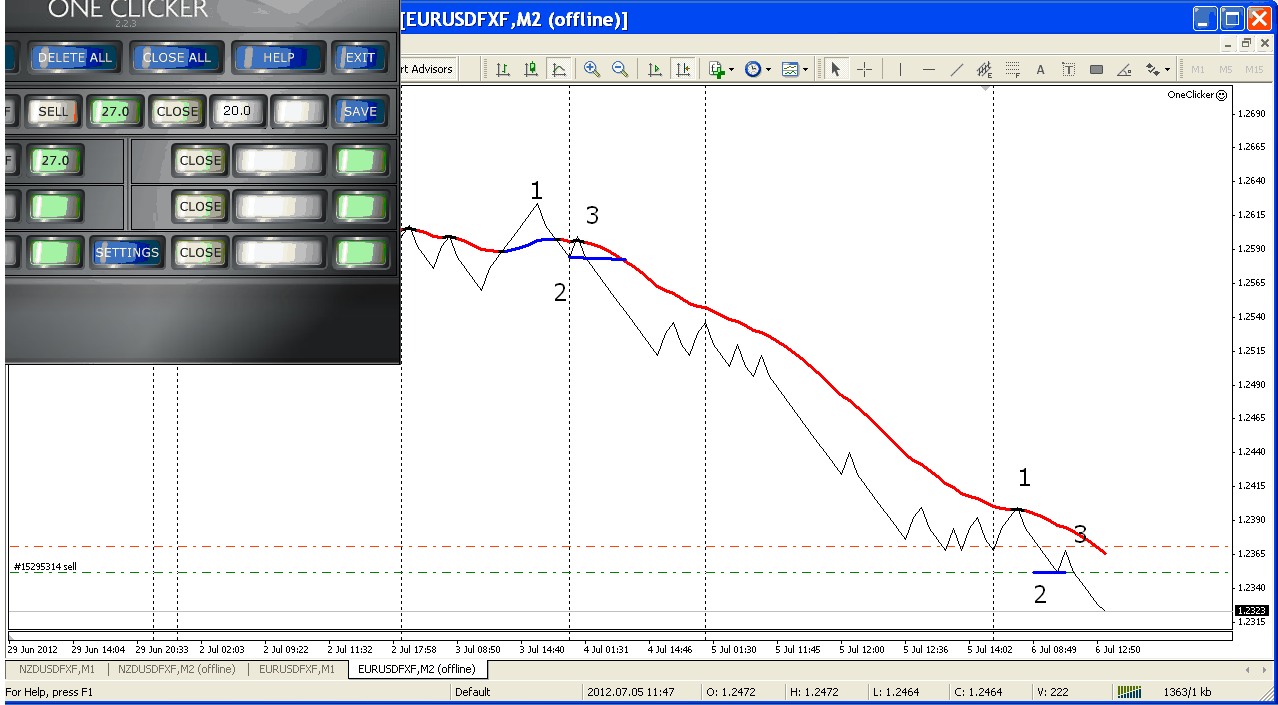Select the trendline drawing tool
Screen dimensions: 1278x705
coord(956,69)
